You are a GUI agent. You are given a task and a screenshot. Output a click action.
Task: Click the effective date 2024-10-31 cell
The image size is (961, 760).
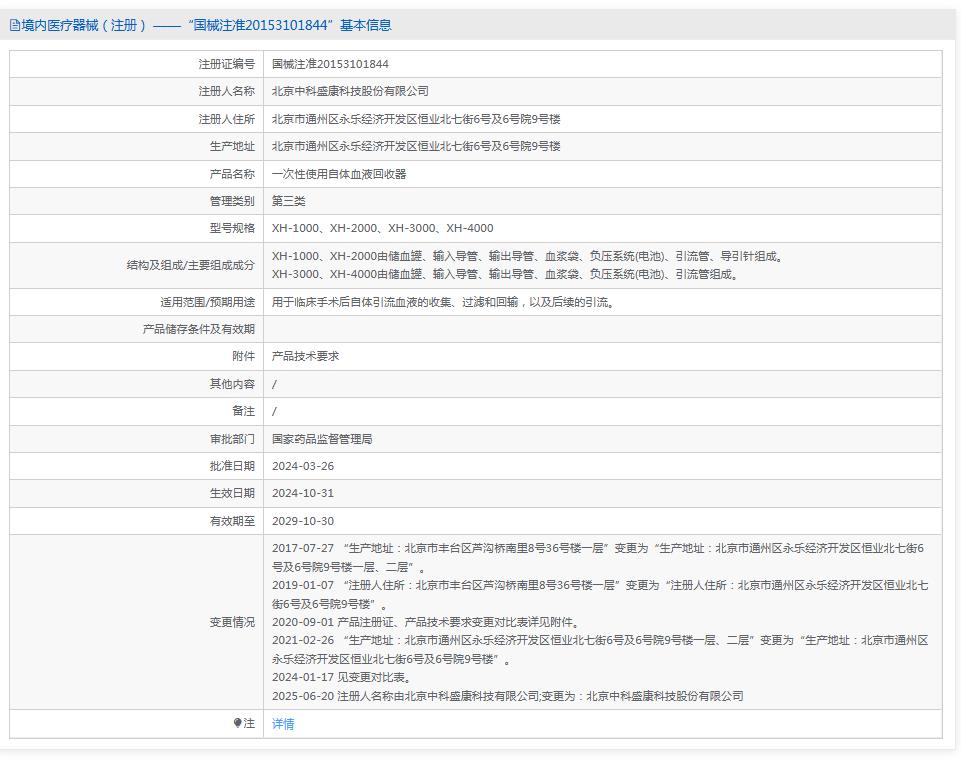(304, 493)
